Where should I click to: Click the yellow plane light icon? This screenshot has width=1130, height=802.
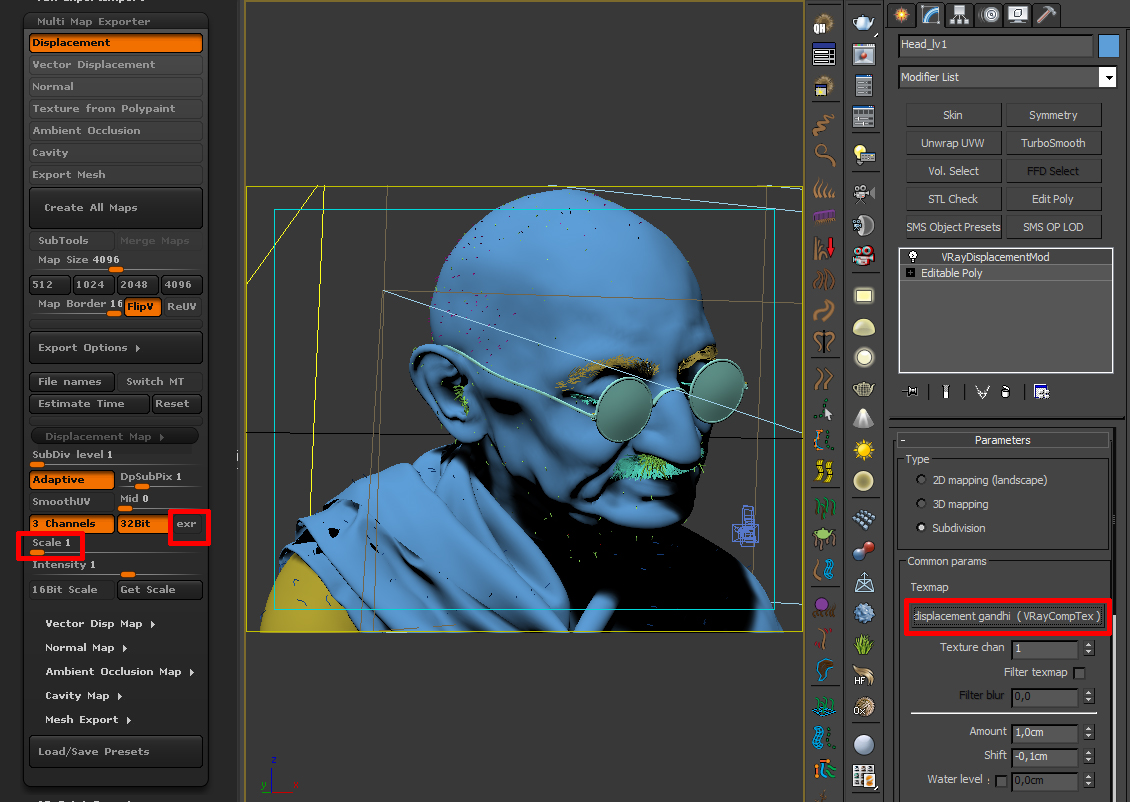[863, 295]
